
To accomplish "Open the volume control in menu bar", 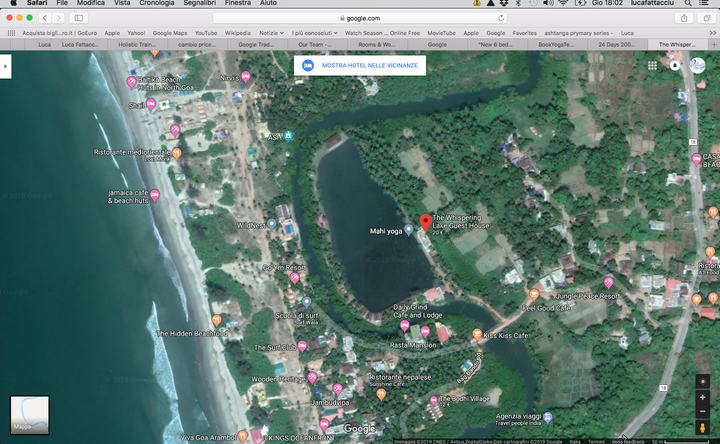I will click(x=548, y=3).
